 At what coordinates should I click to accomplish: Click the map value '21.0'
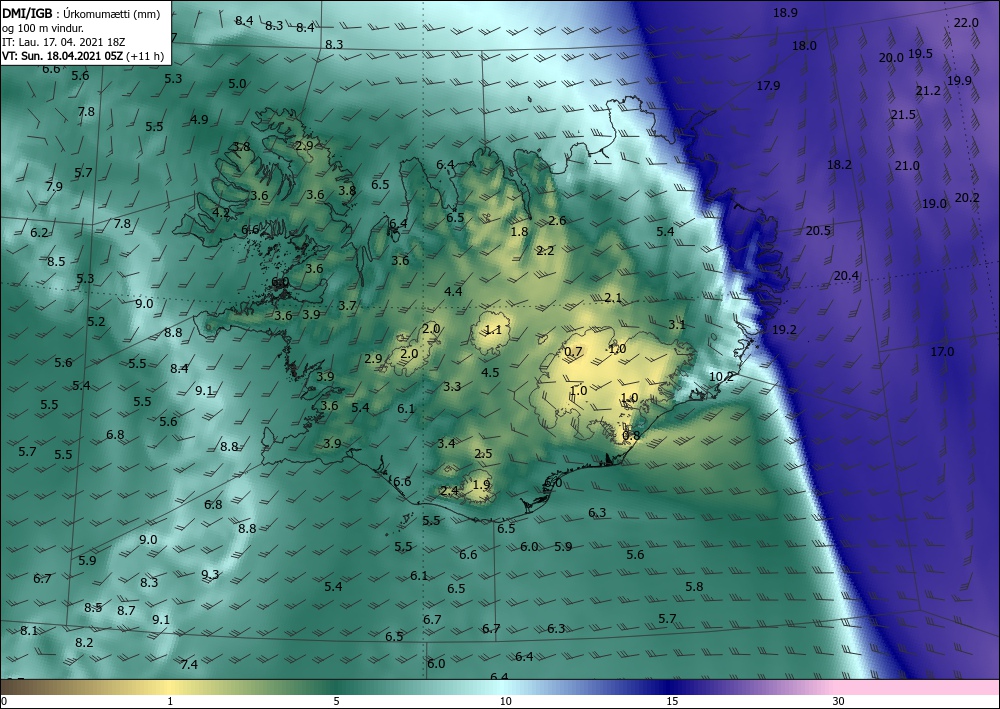click(907, 166)
